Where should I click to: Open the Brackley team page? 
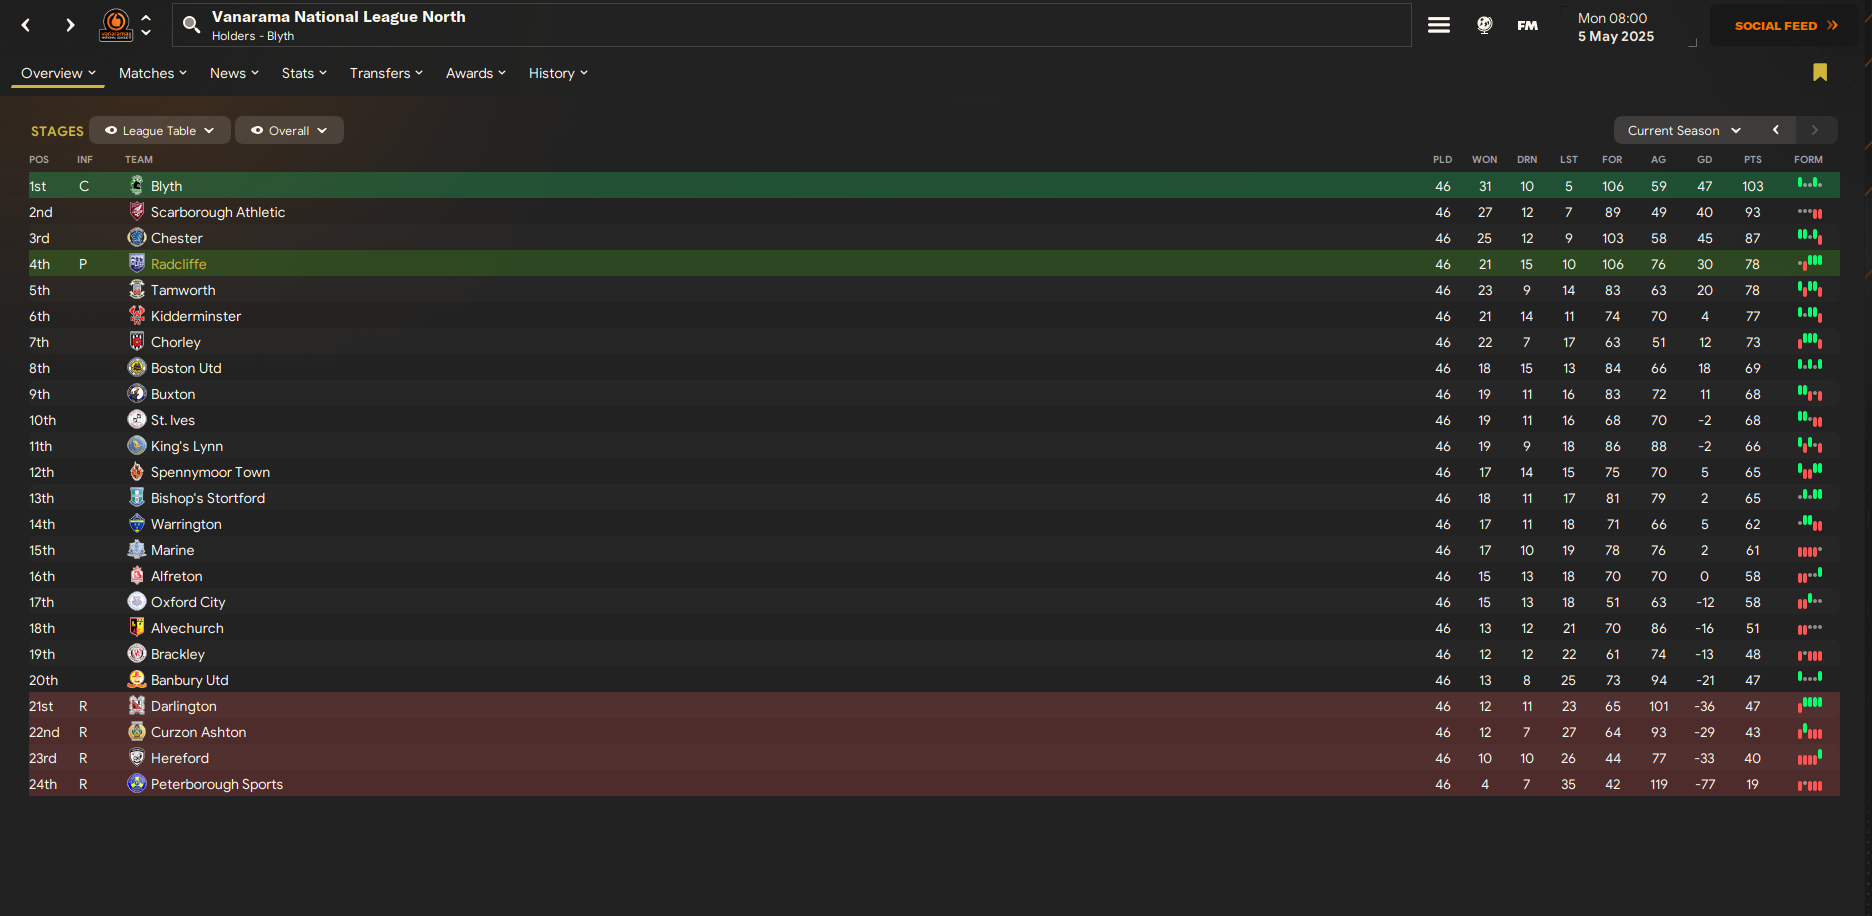[x=178, y=654]
